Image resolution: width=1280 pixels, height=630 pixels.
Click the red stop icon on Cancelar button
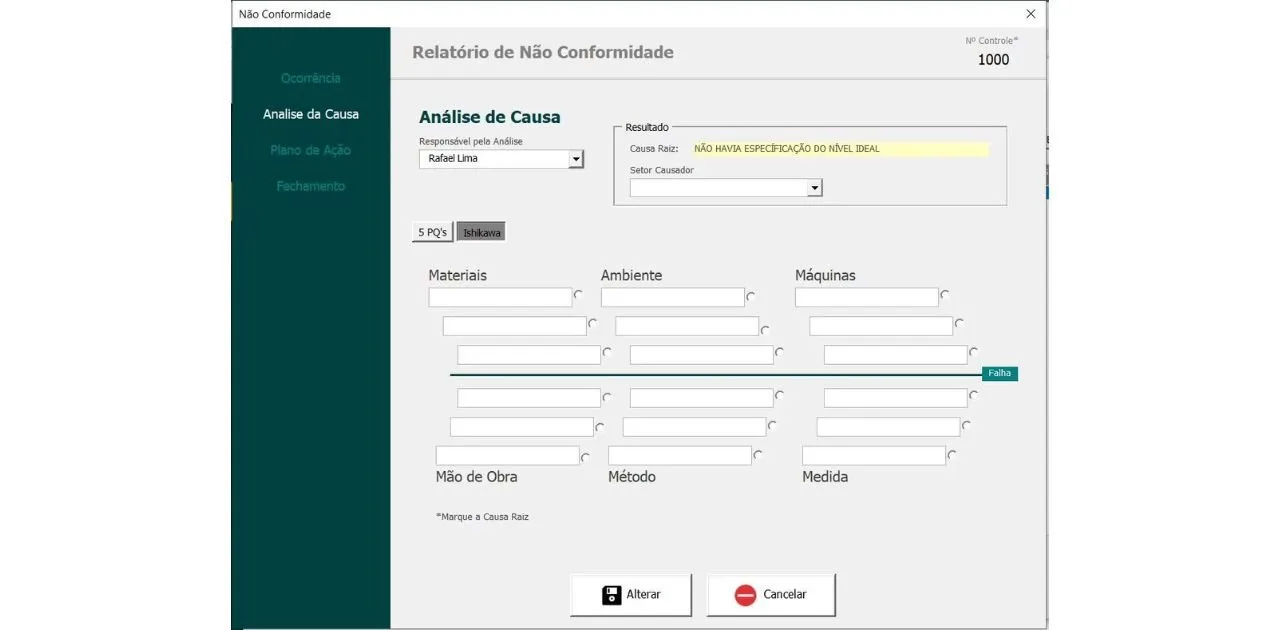pos(744,594)
